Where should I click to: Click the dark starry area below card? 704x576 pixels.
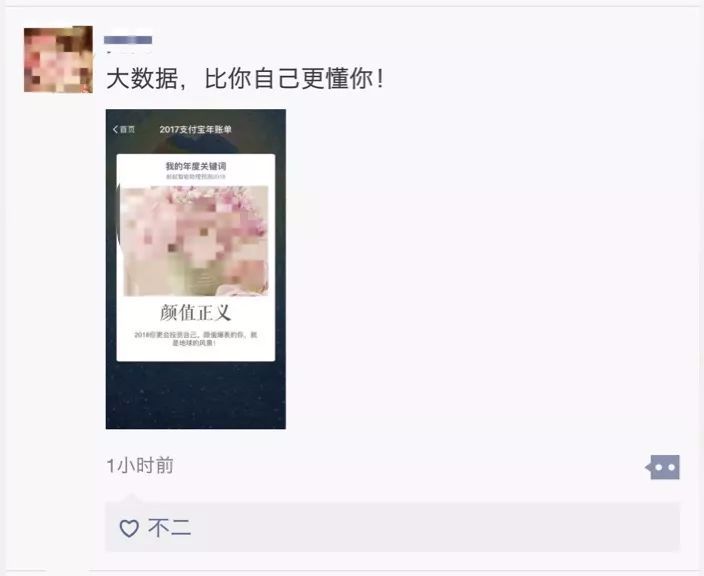196,395
